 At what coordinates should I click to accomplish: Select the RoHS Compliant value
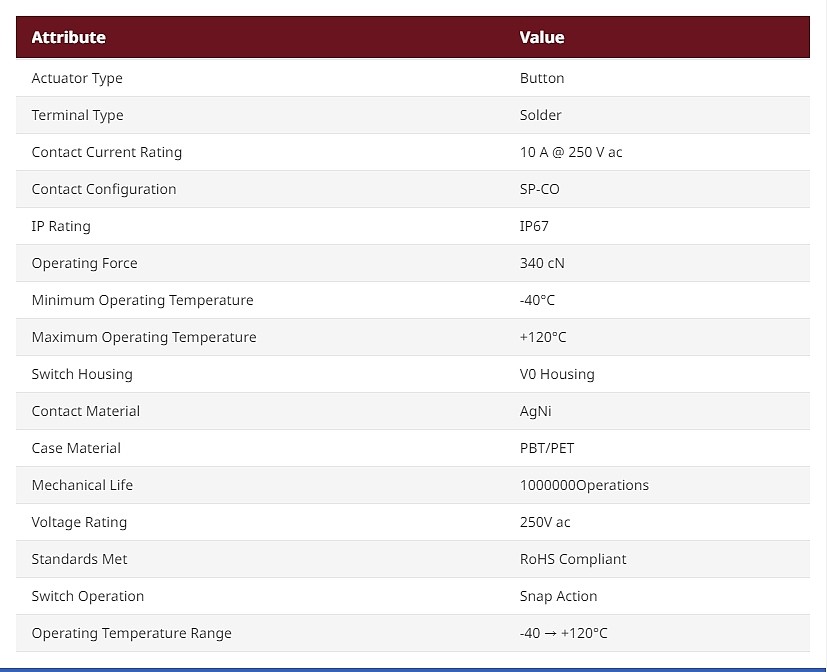[573, 559]
